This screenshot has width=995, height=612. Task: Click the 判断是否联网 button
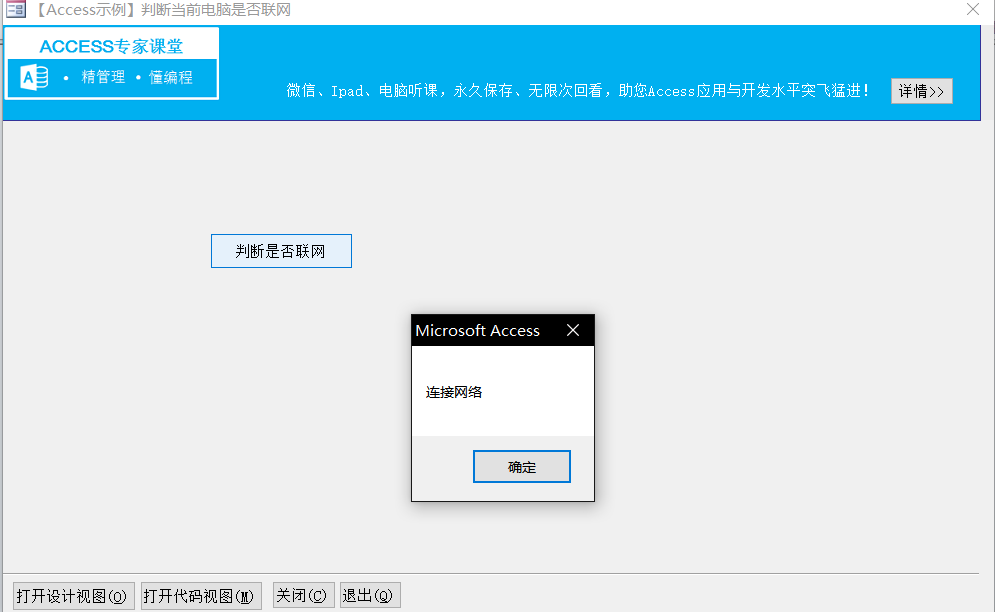(x=281, y=251)
